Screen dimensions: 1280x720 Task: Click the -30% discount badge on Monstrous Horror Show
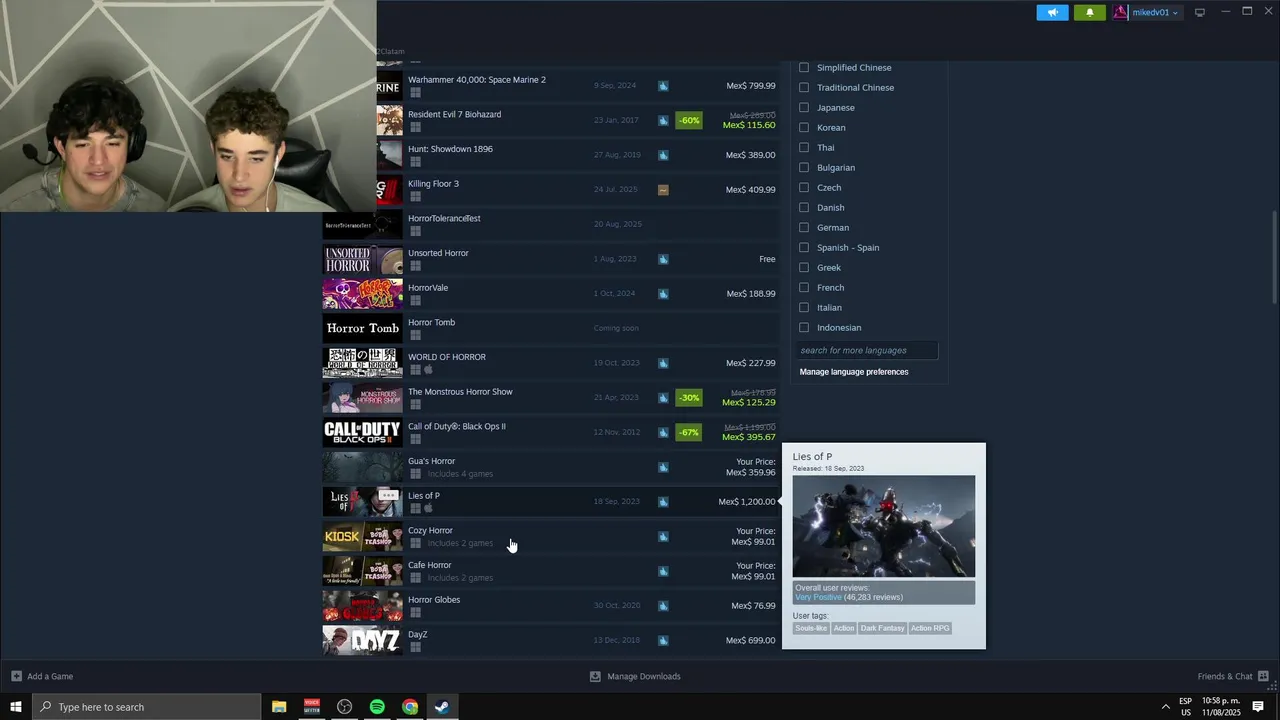tap(689, 397)
